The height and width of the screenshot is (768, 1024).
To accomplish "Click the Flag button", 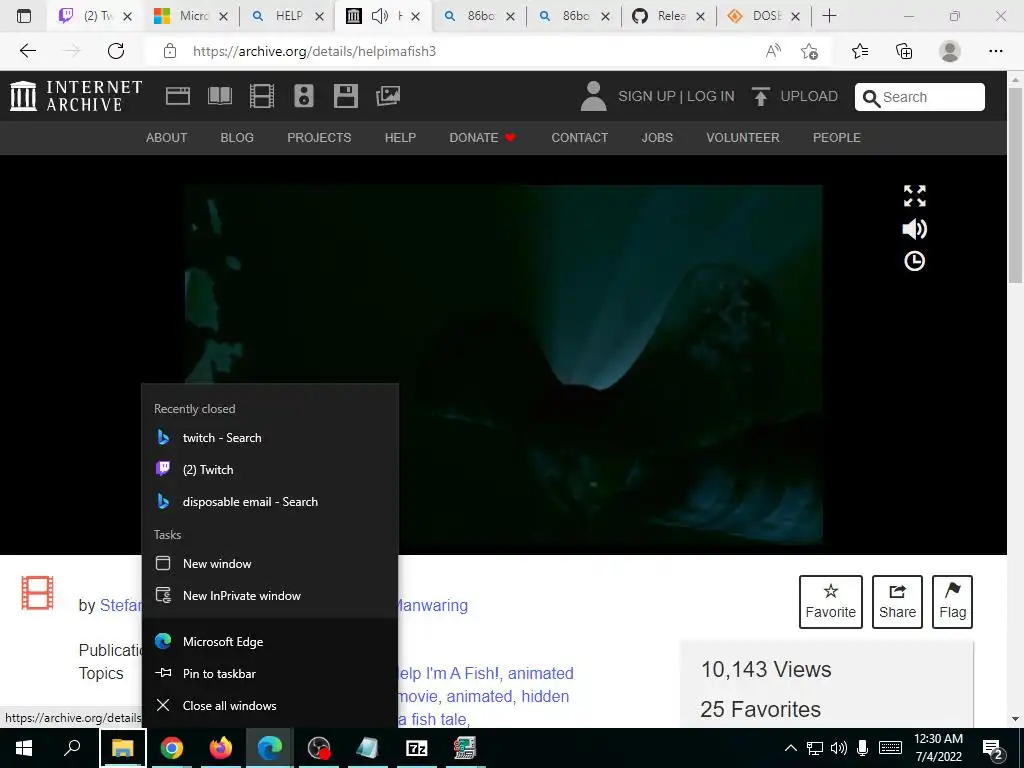I will click(952, 601).
